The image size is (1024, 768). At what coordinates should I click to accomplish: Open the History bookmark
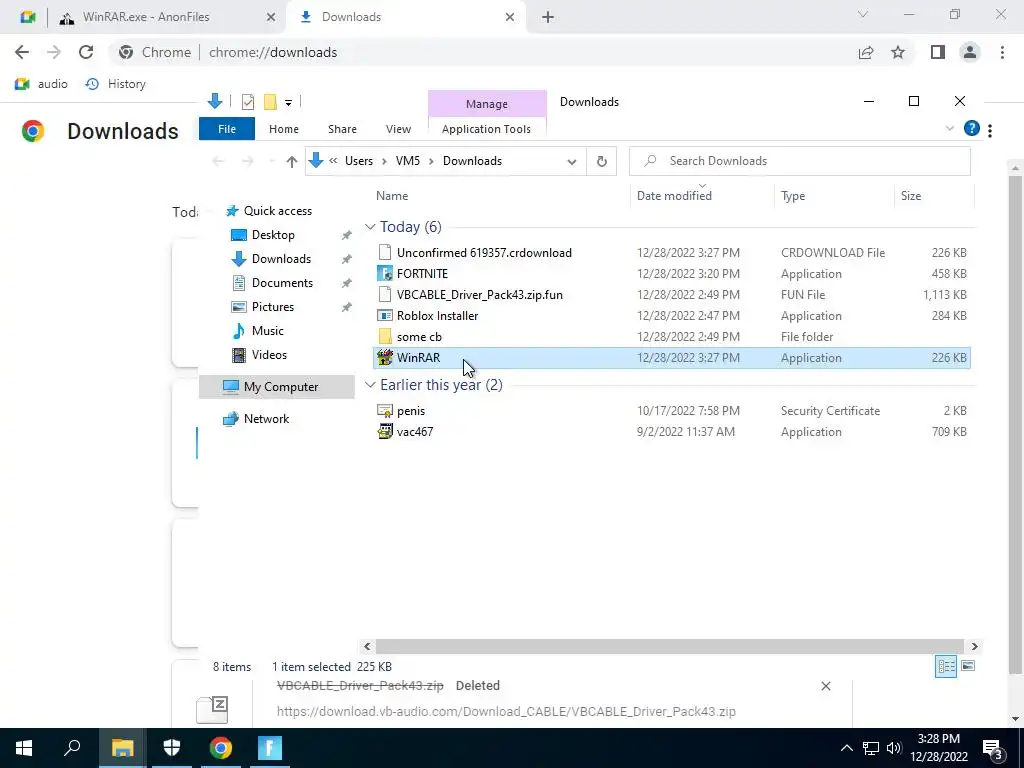click(x=116, y=84)
